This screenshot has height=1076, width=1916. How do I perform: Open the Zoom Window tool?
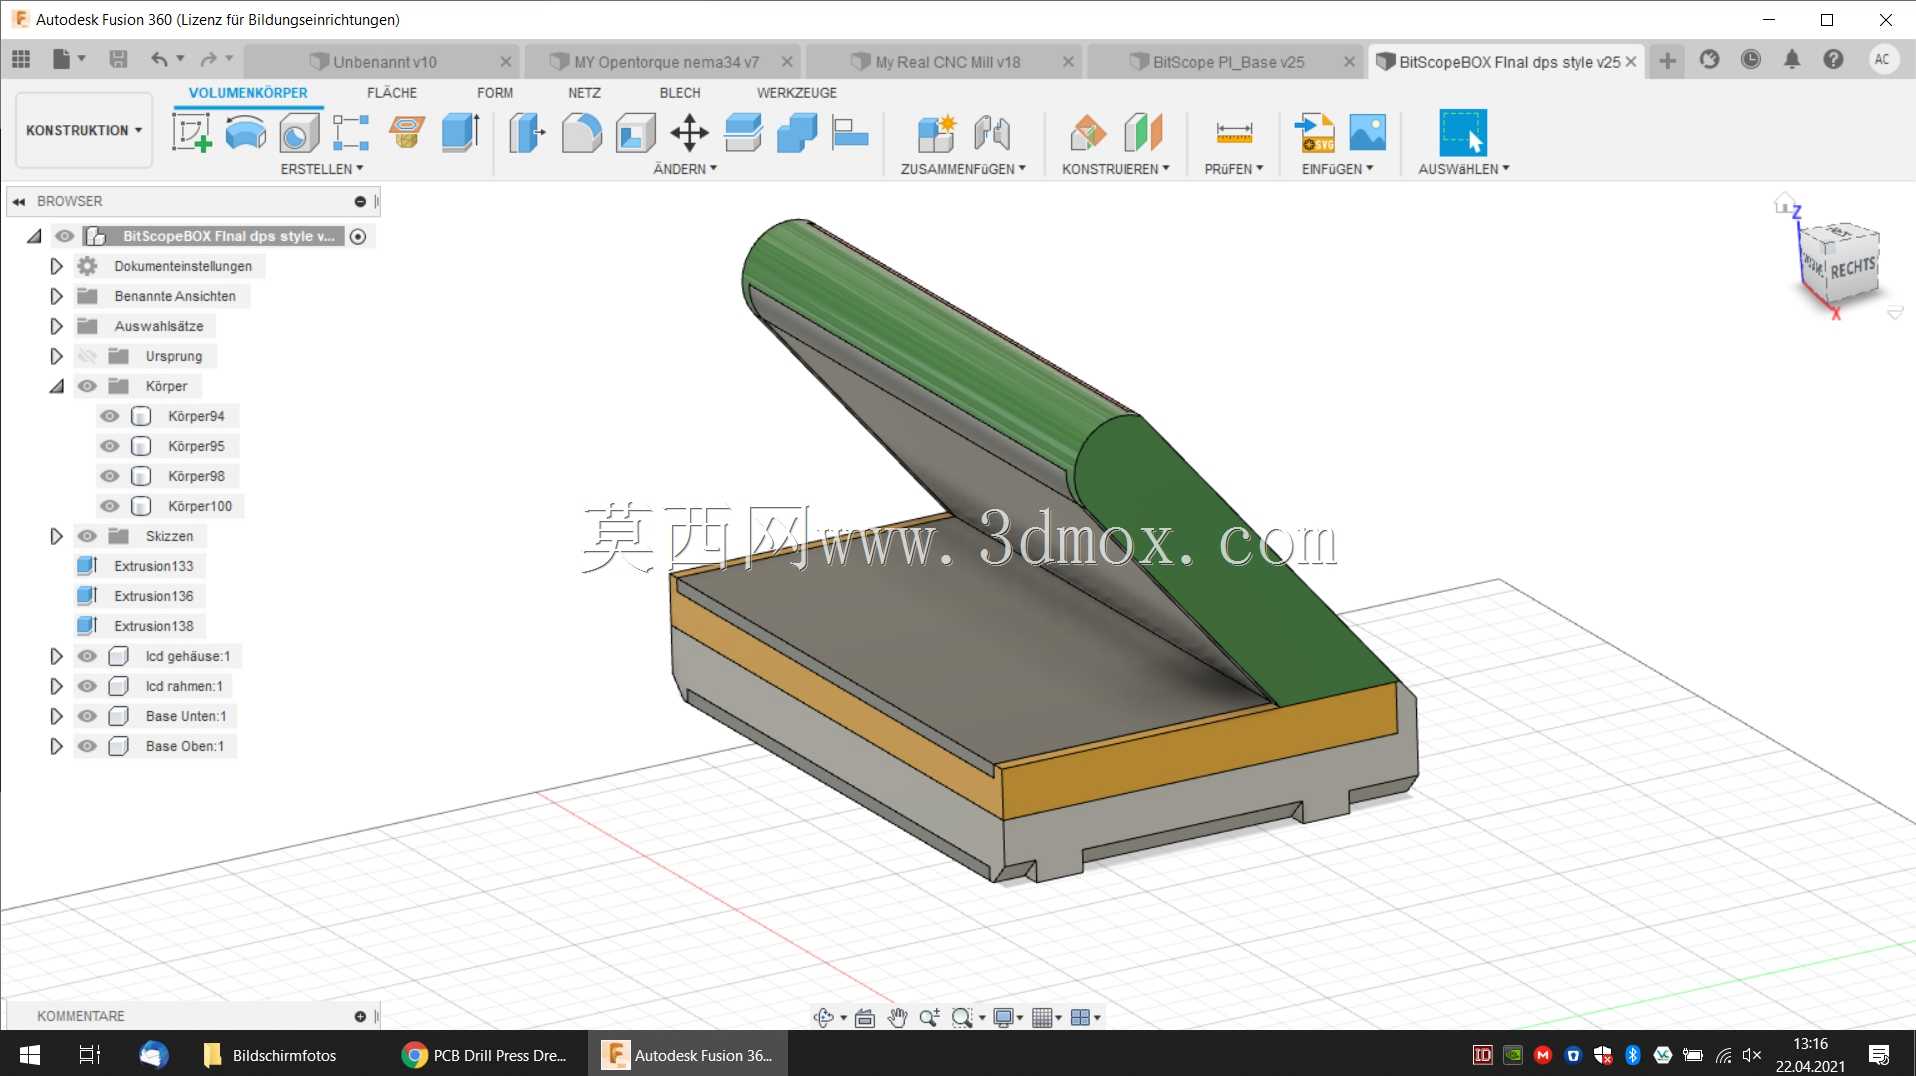point(962,1018)
